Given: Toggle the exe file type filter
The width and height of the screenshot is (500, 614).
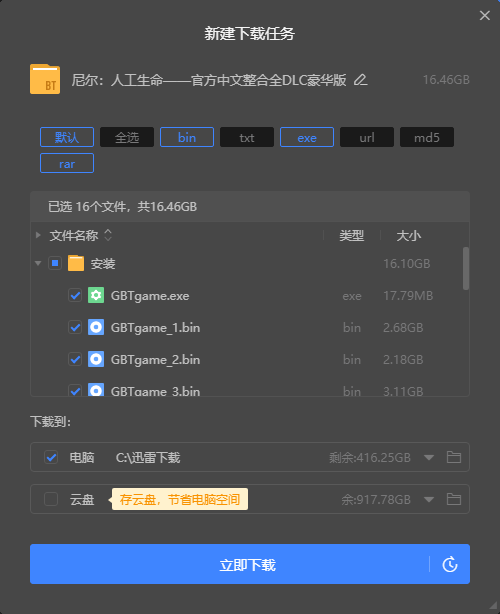Looking at the screenshot, I should (307, 137).
